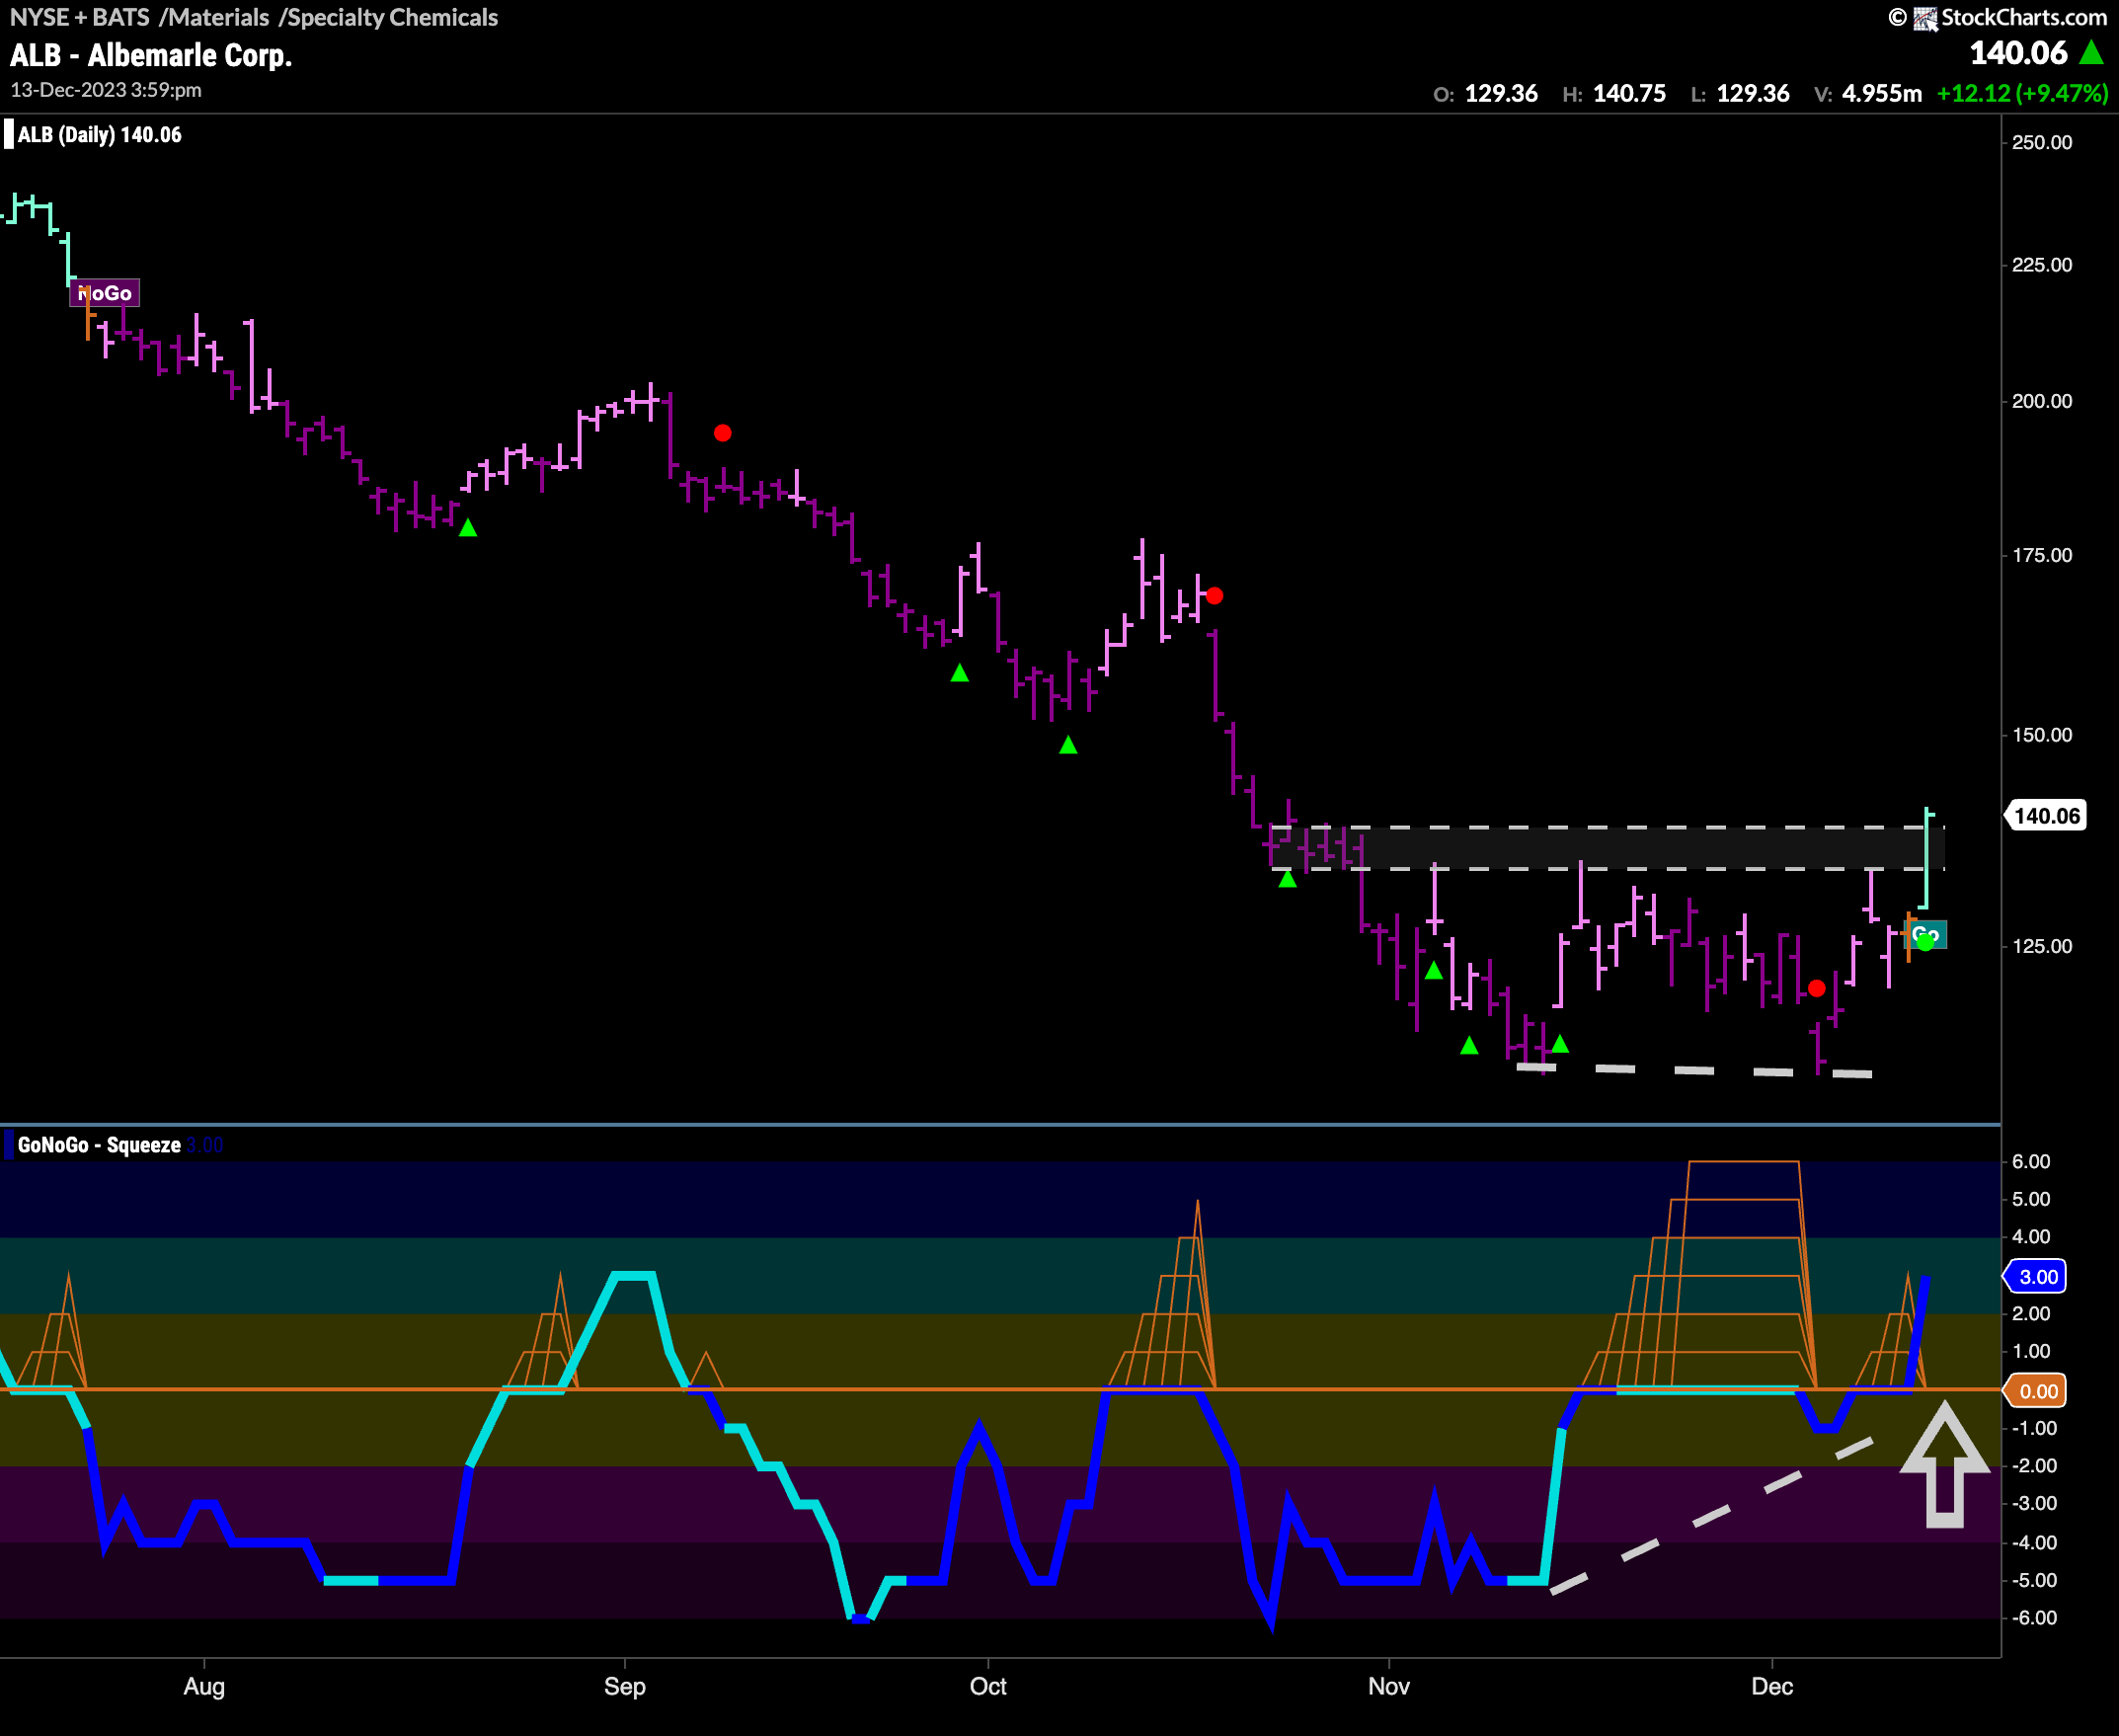This screenshot has height=1736, width=2119.
Task: Click the low value 129.36
Action: 1753,94
